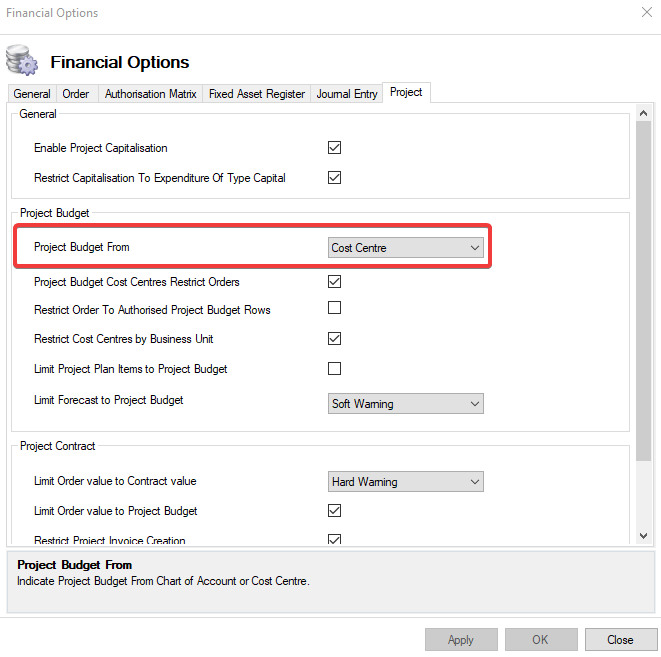
Task: Toggle Limit Order value to Project Budget
Action: [x=335, y=511]
